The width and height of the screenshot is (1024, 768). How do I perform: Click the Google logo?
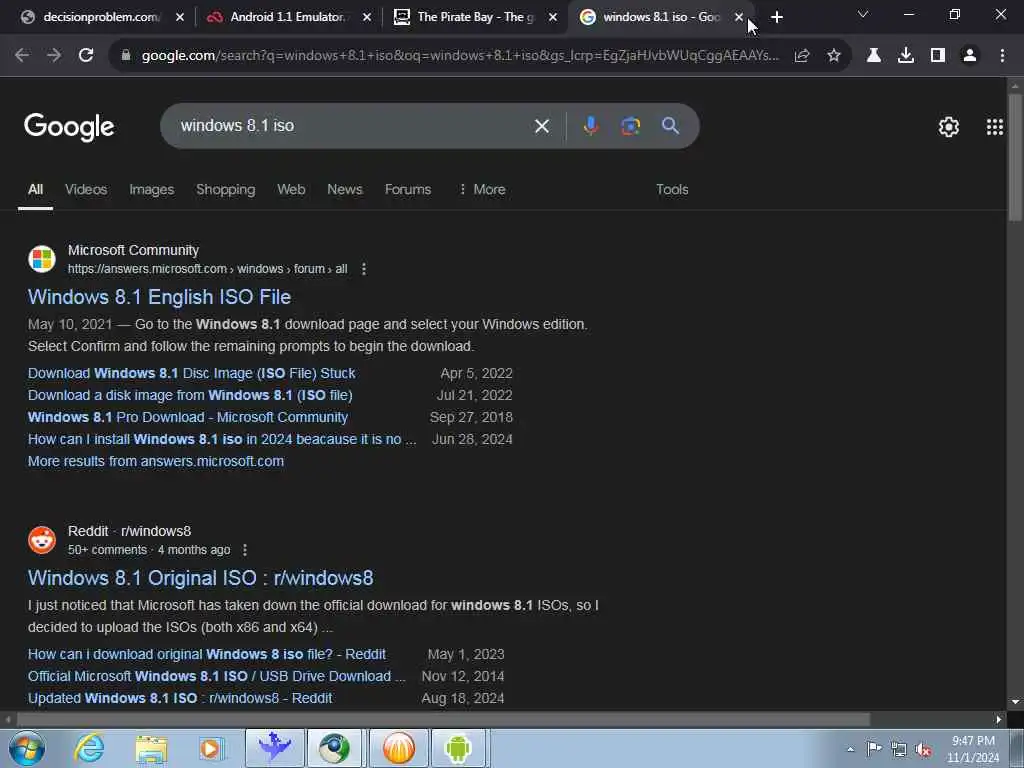[69, 127]
